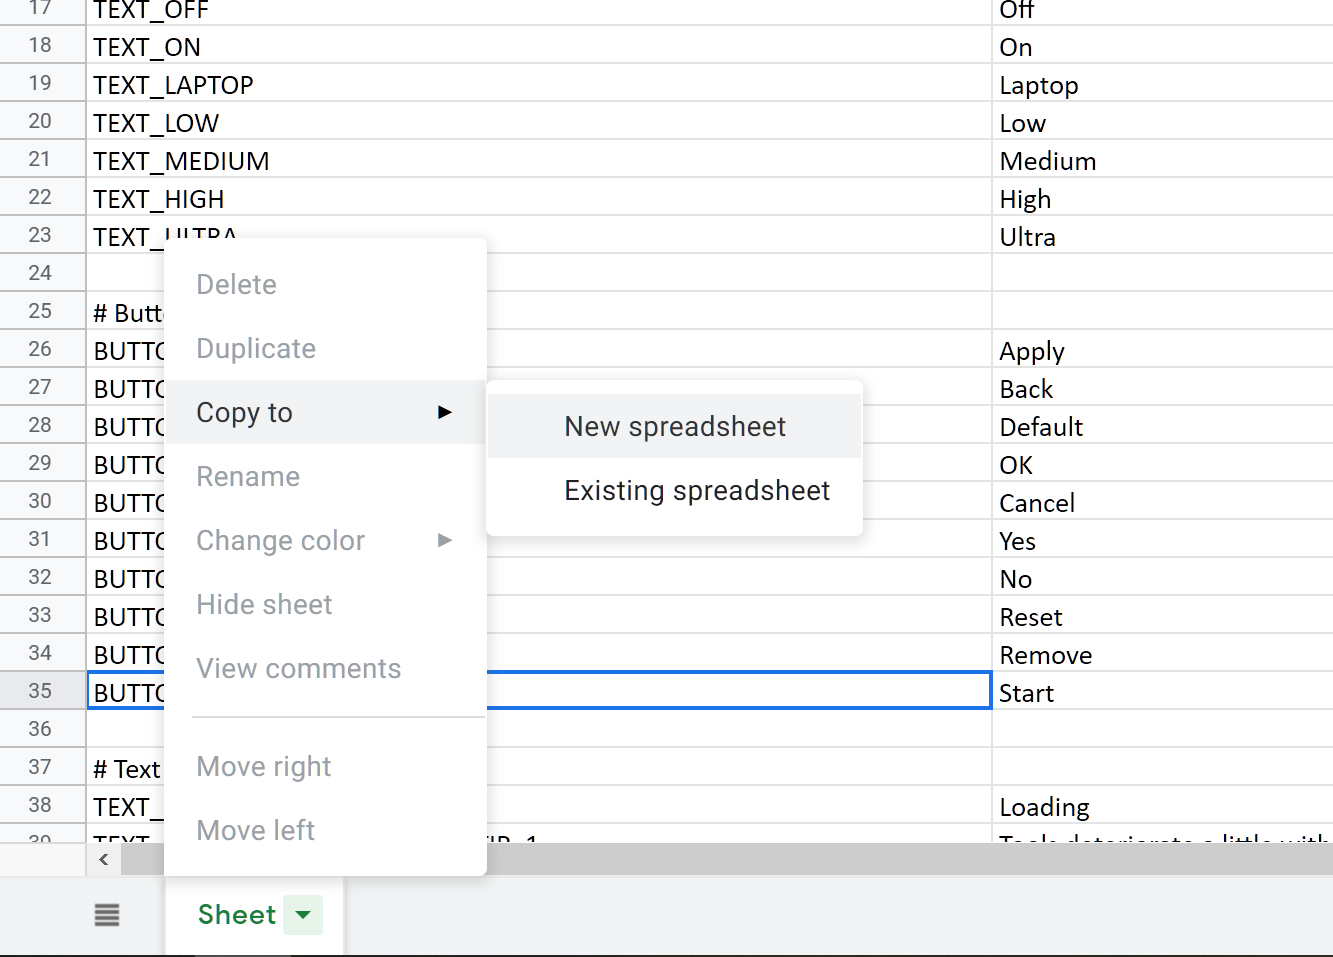1333x957 pixels.
Task: Expand the Copy to submenu arrow
Action: pyautogui.click(x=445, y=412)
